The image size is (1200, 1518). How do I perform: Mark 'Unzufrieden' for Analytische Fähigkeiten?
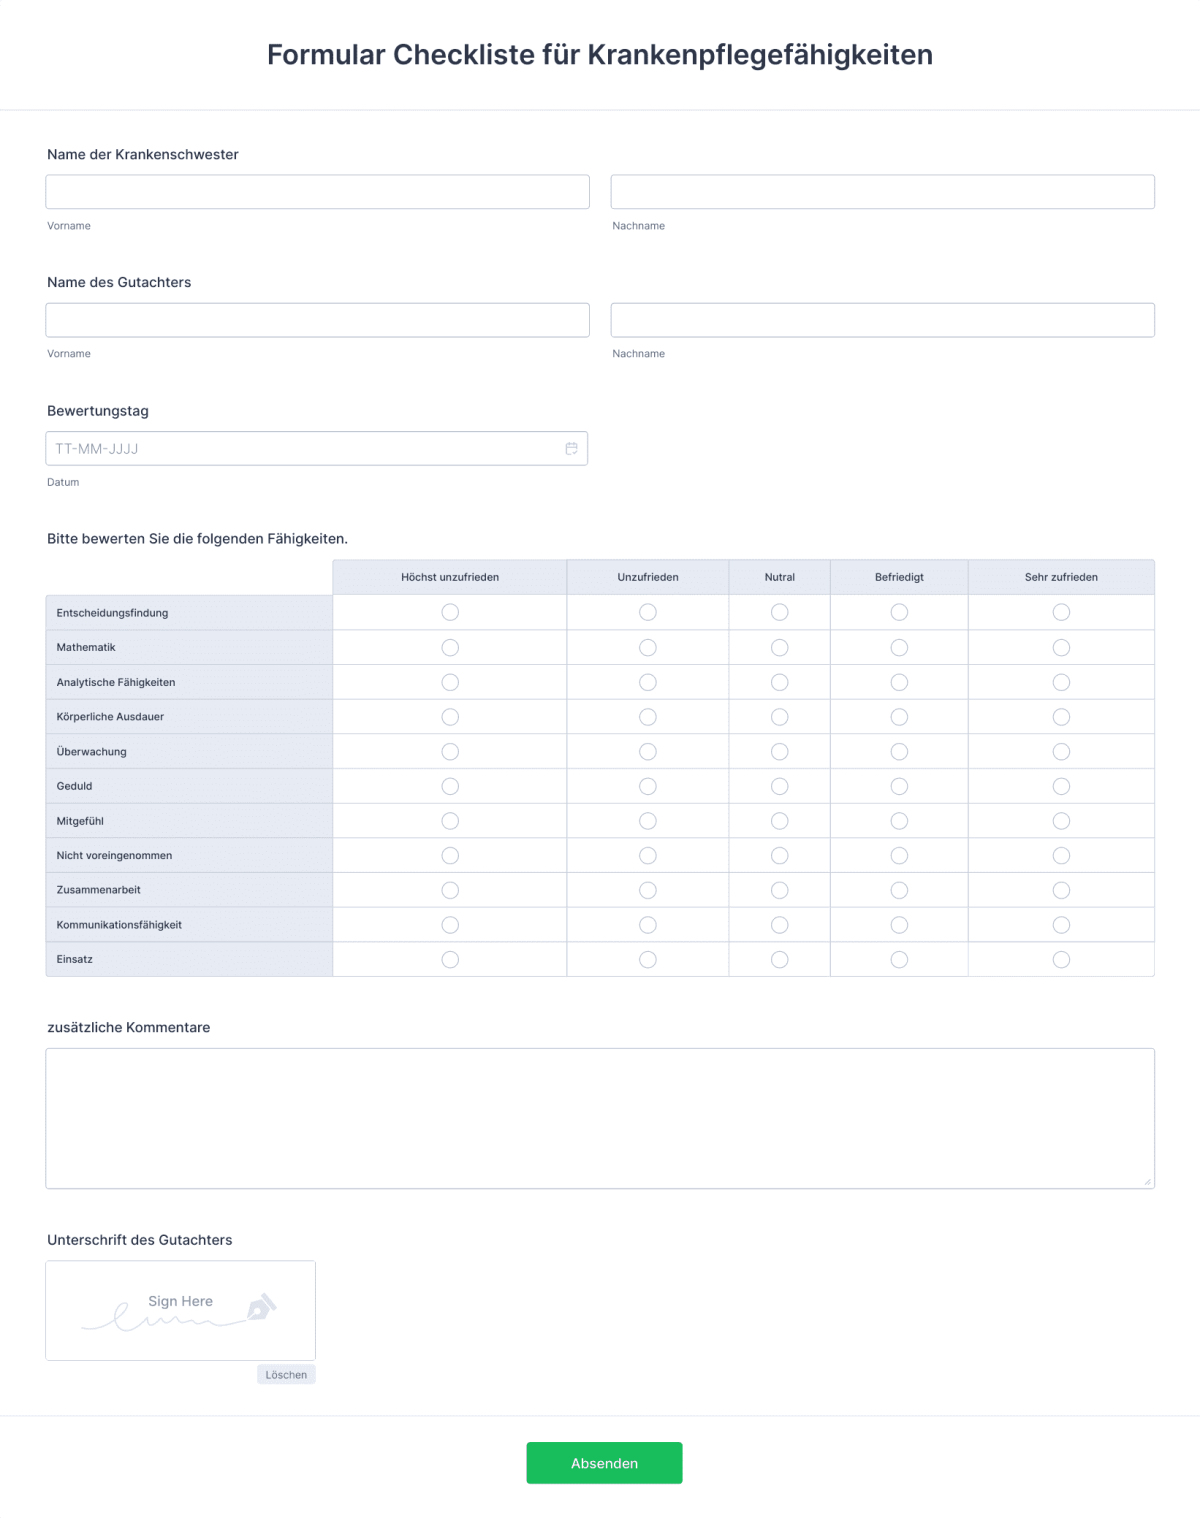[647, 682]
